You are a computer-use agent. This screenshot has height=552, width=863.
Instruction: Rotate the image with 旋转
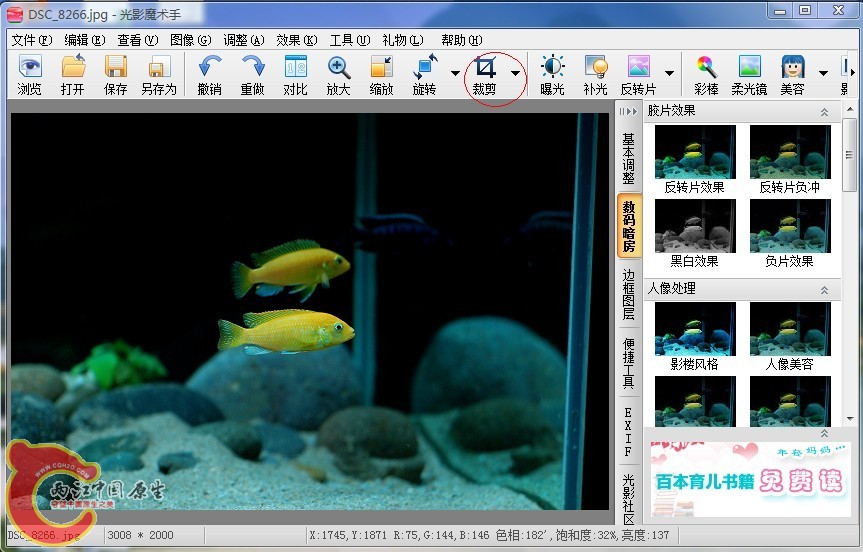click(x=424, y=75)
